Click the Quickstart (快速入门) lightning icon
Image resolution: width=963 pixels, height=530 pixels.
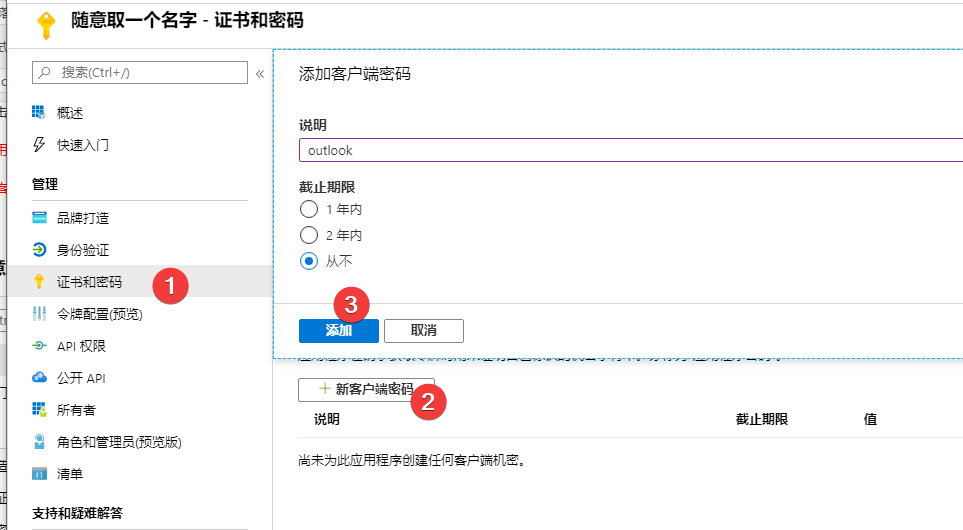tap(39, 145)
